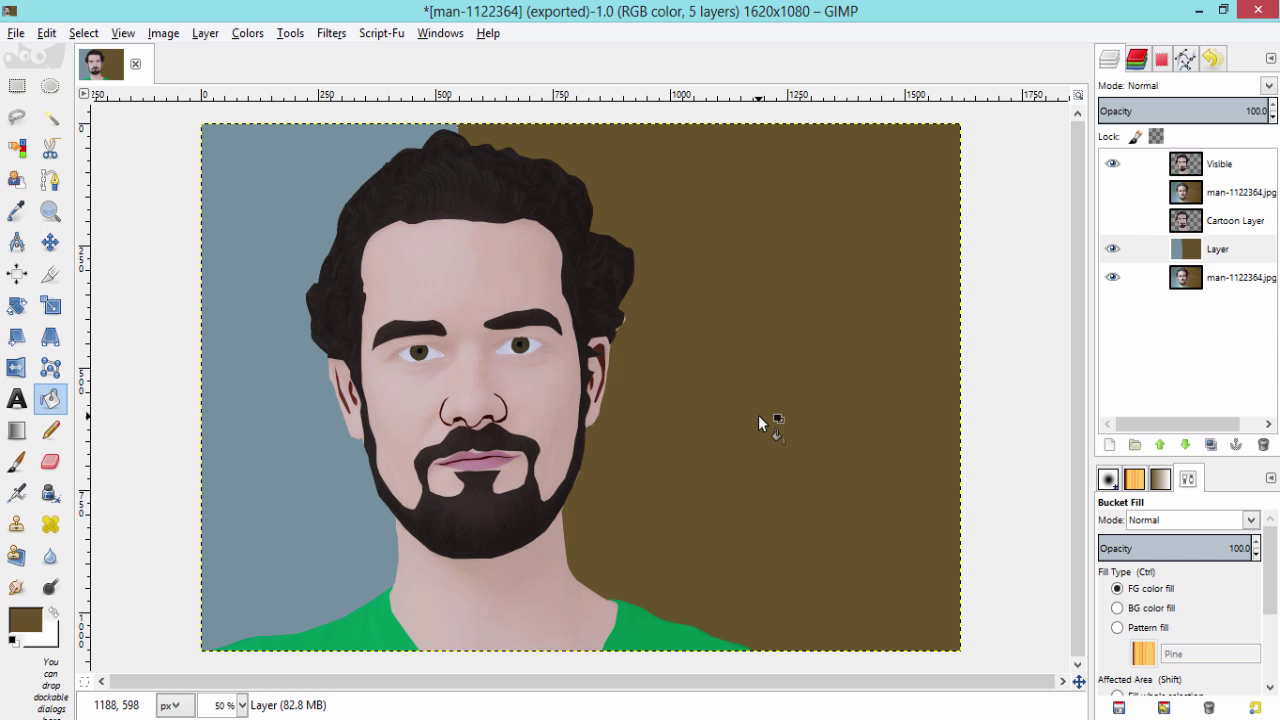Pick the Clone tool

[16, 523]
